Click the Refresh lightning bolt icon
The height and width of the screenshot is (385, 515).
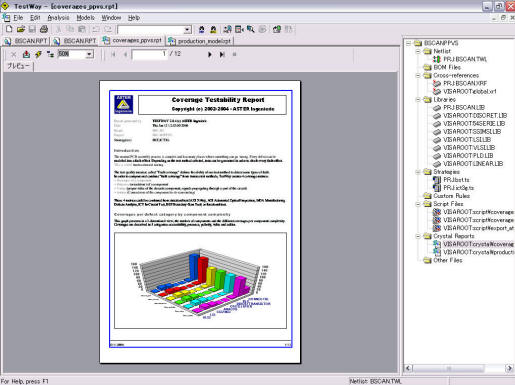pos(38,54)
